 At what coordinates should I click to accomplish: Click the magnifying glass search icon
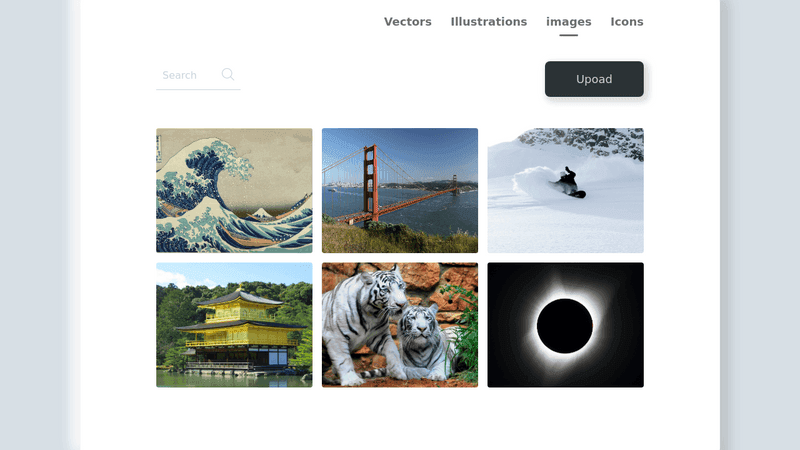pos(228,74)
